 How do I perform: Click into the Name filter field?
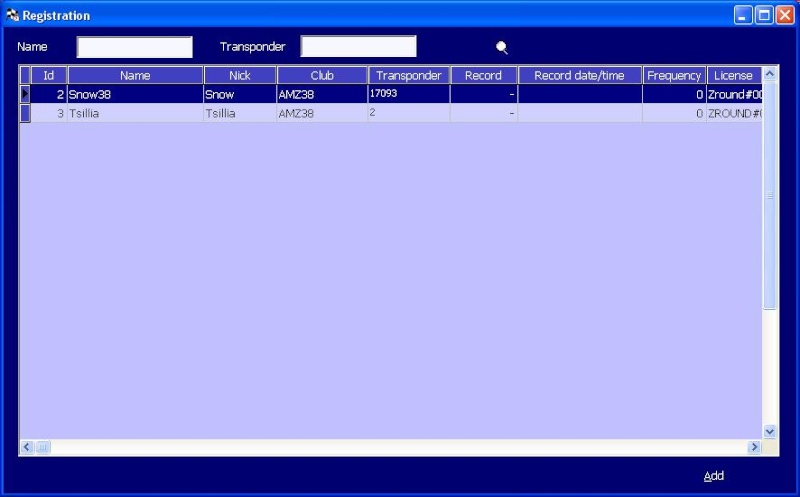[x=135, y=47]
